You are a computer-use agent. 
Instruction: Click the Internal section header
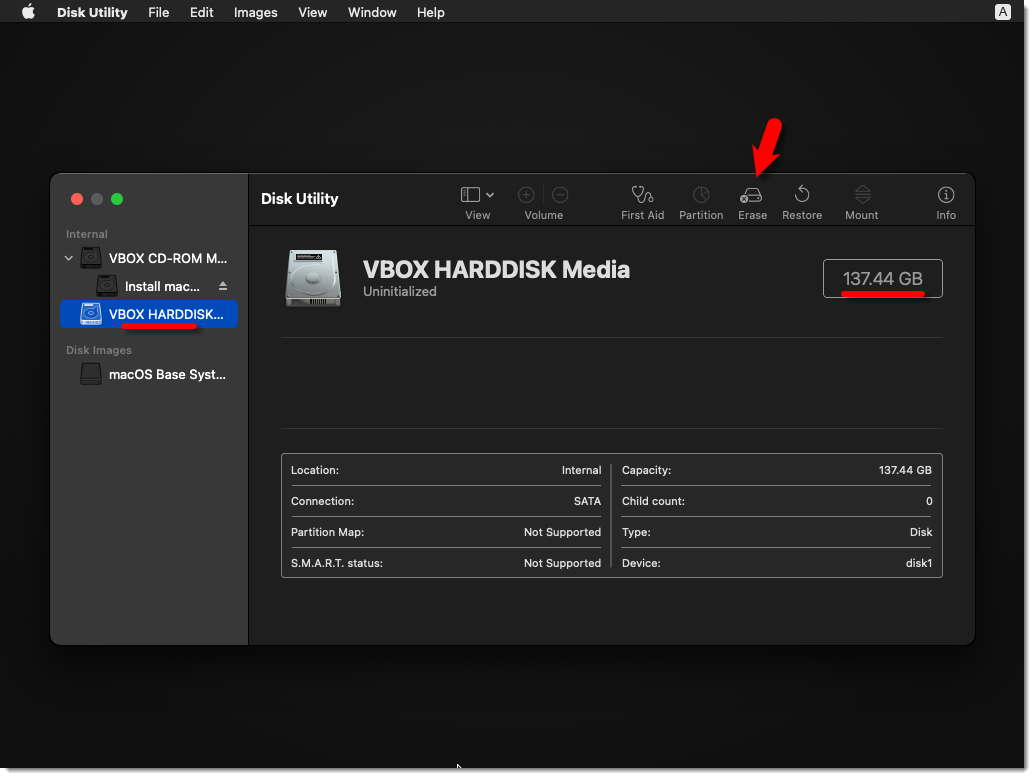[86, 234]
